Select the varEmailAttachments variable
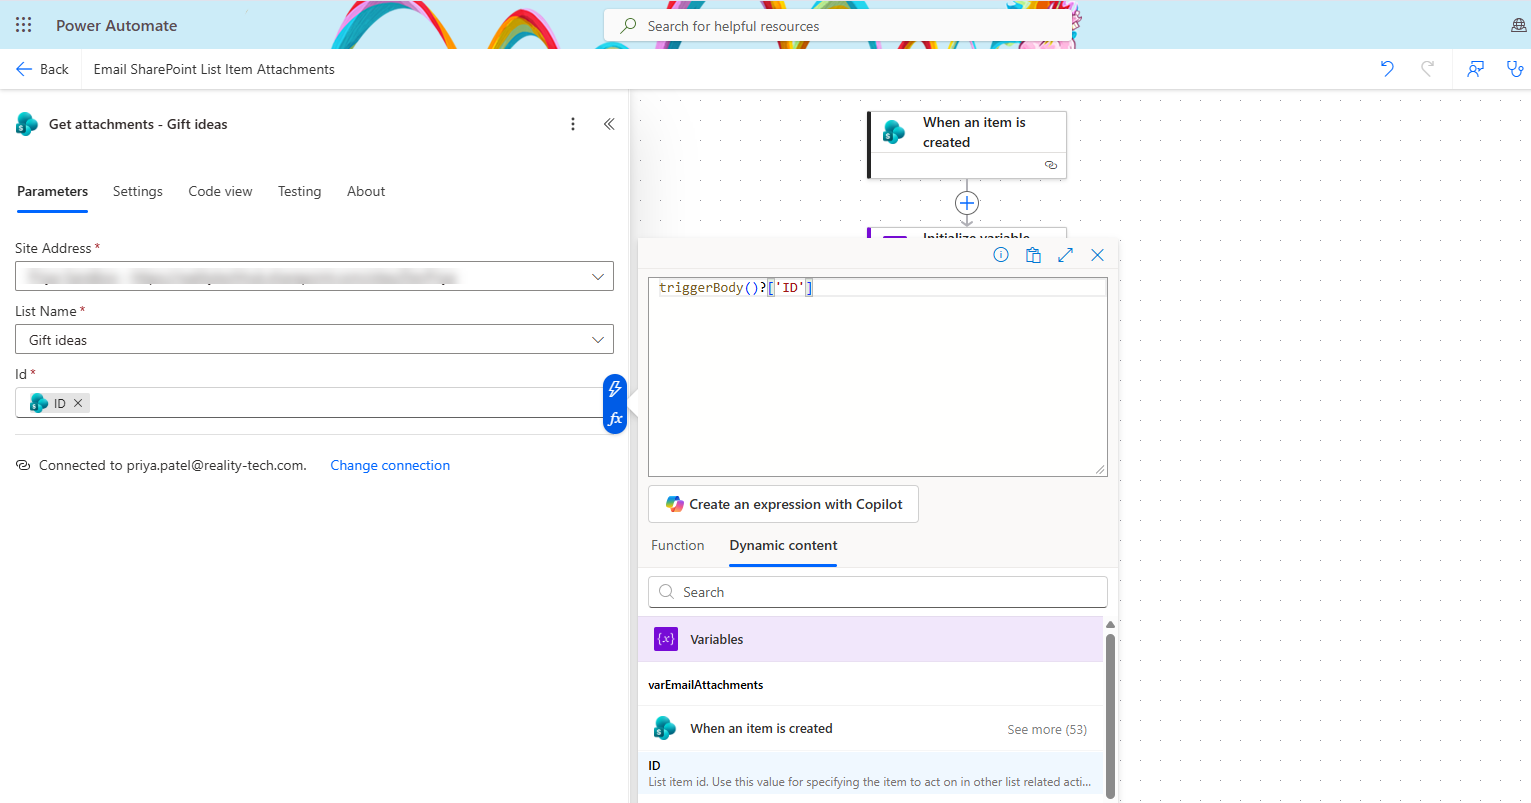 point(706,685)
